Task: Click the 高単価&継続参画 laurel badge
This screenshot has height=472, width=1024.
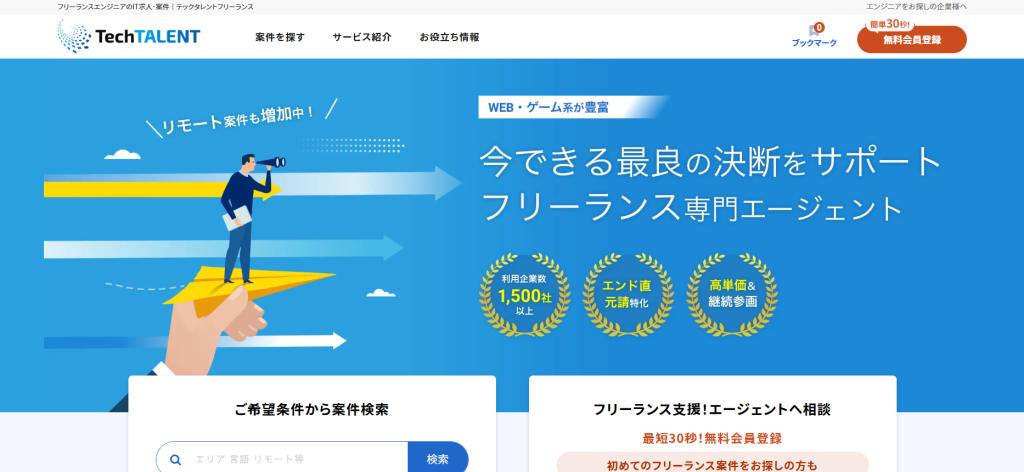Action: pyautogui.click(x=733, y=295)
